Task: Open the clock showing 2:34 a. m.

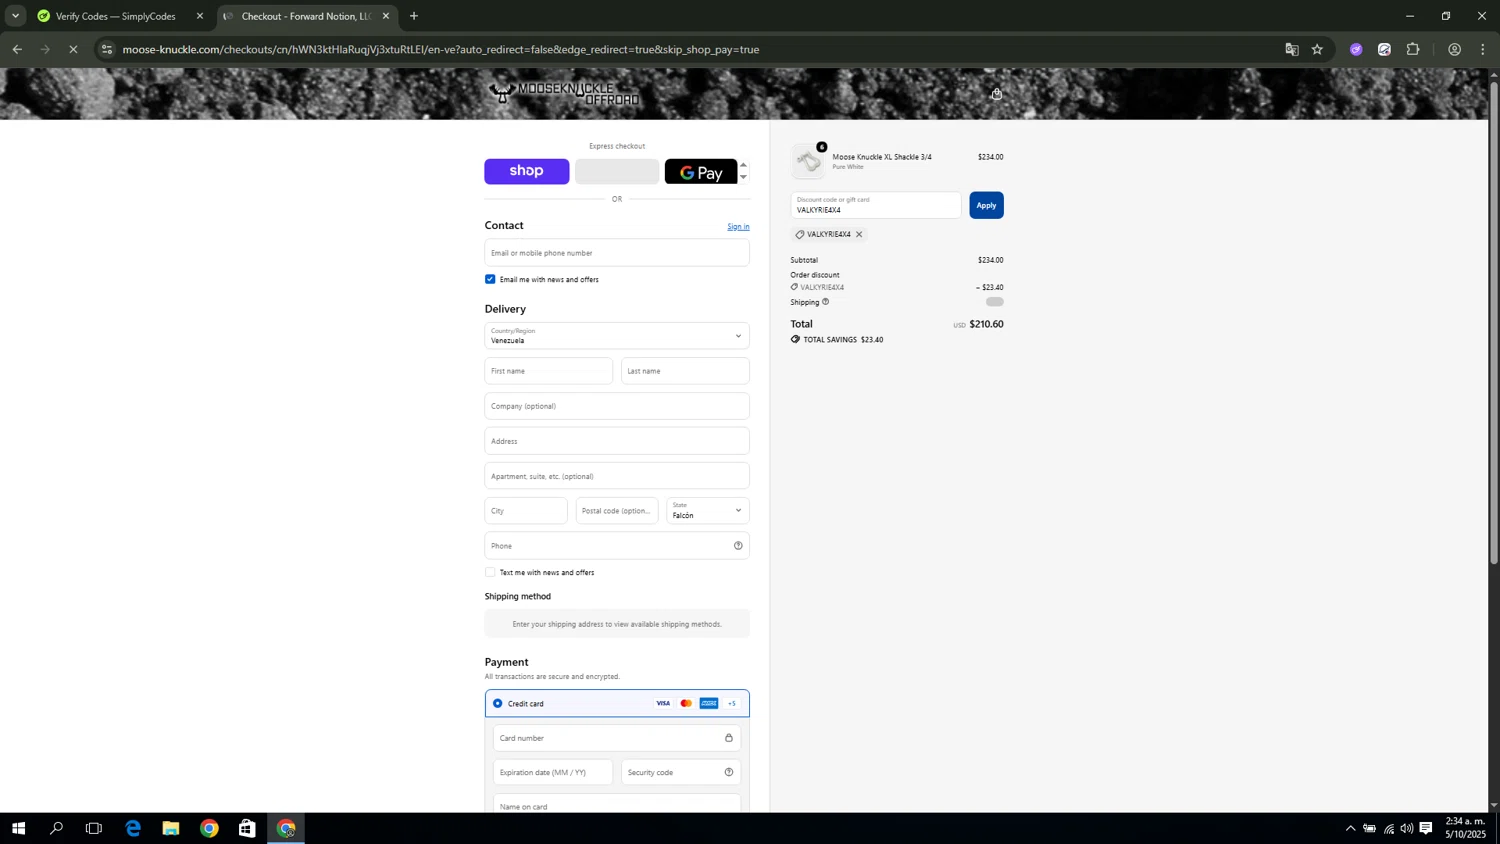Action: (1466, 828)
